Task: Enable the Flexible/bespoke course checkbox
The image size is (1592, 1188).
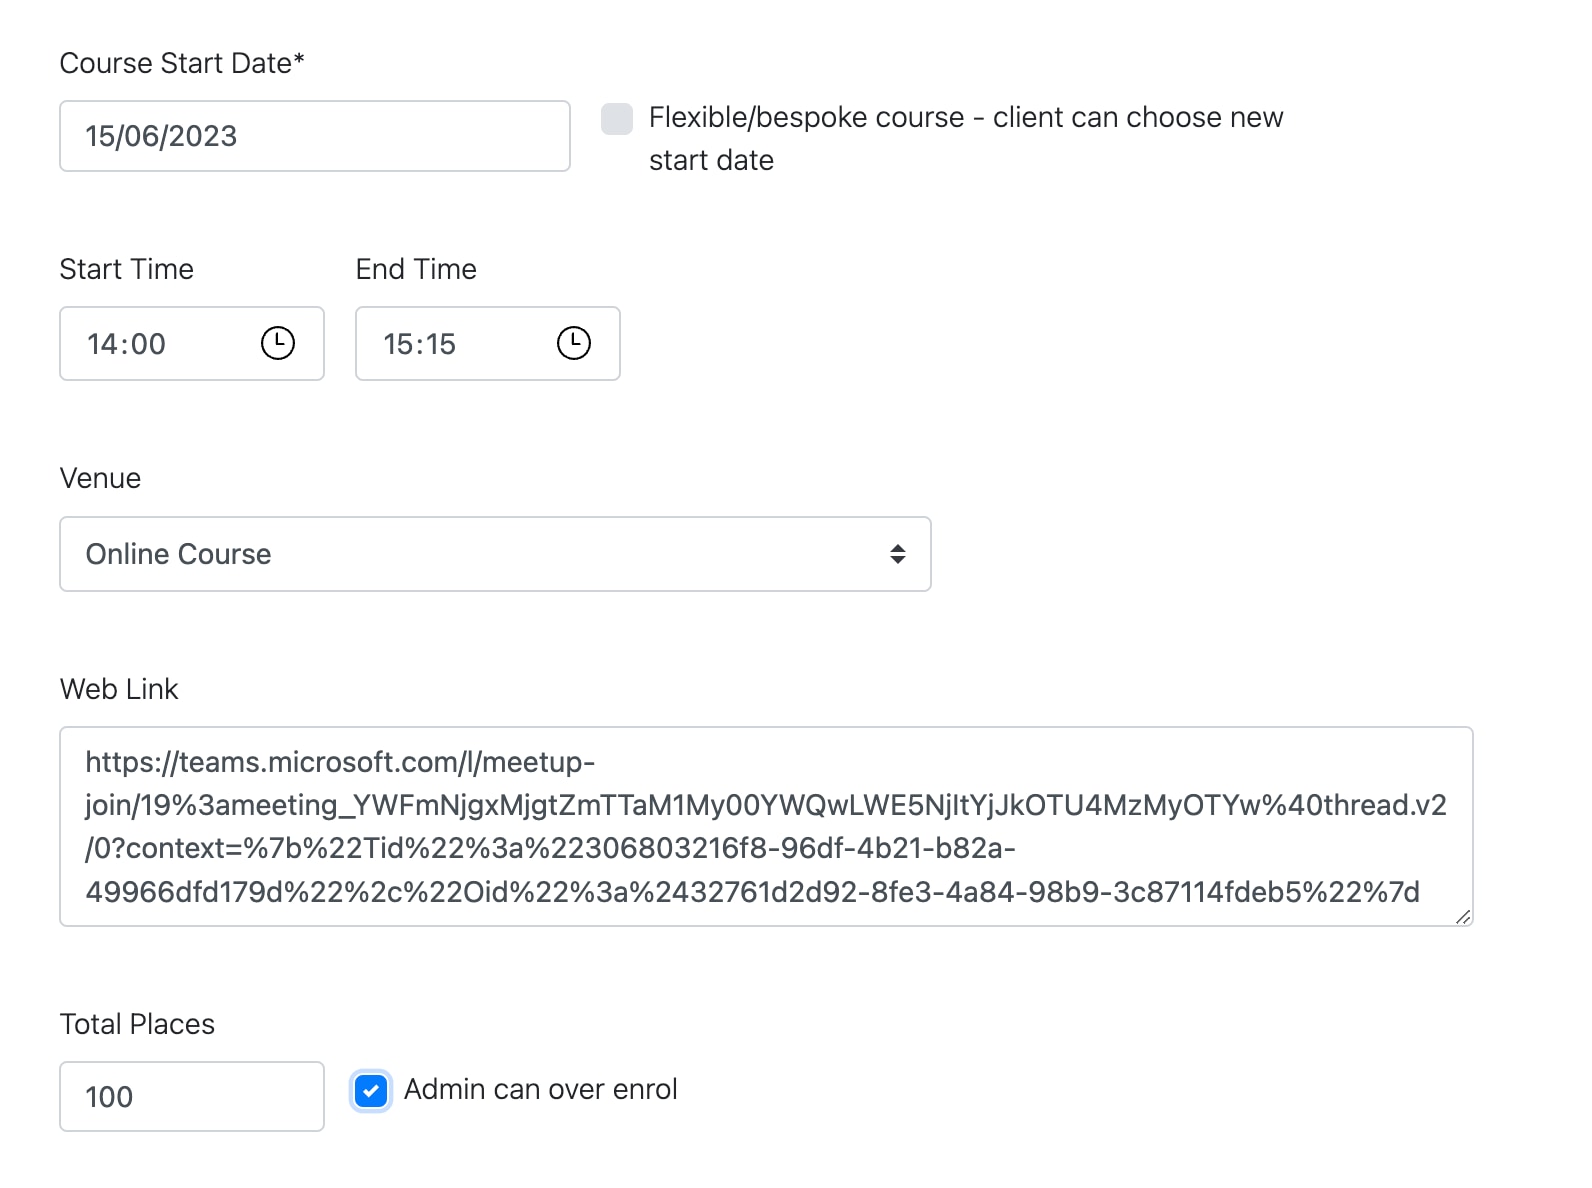Action: pyautogui.click(x=617, y=118)
